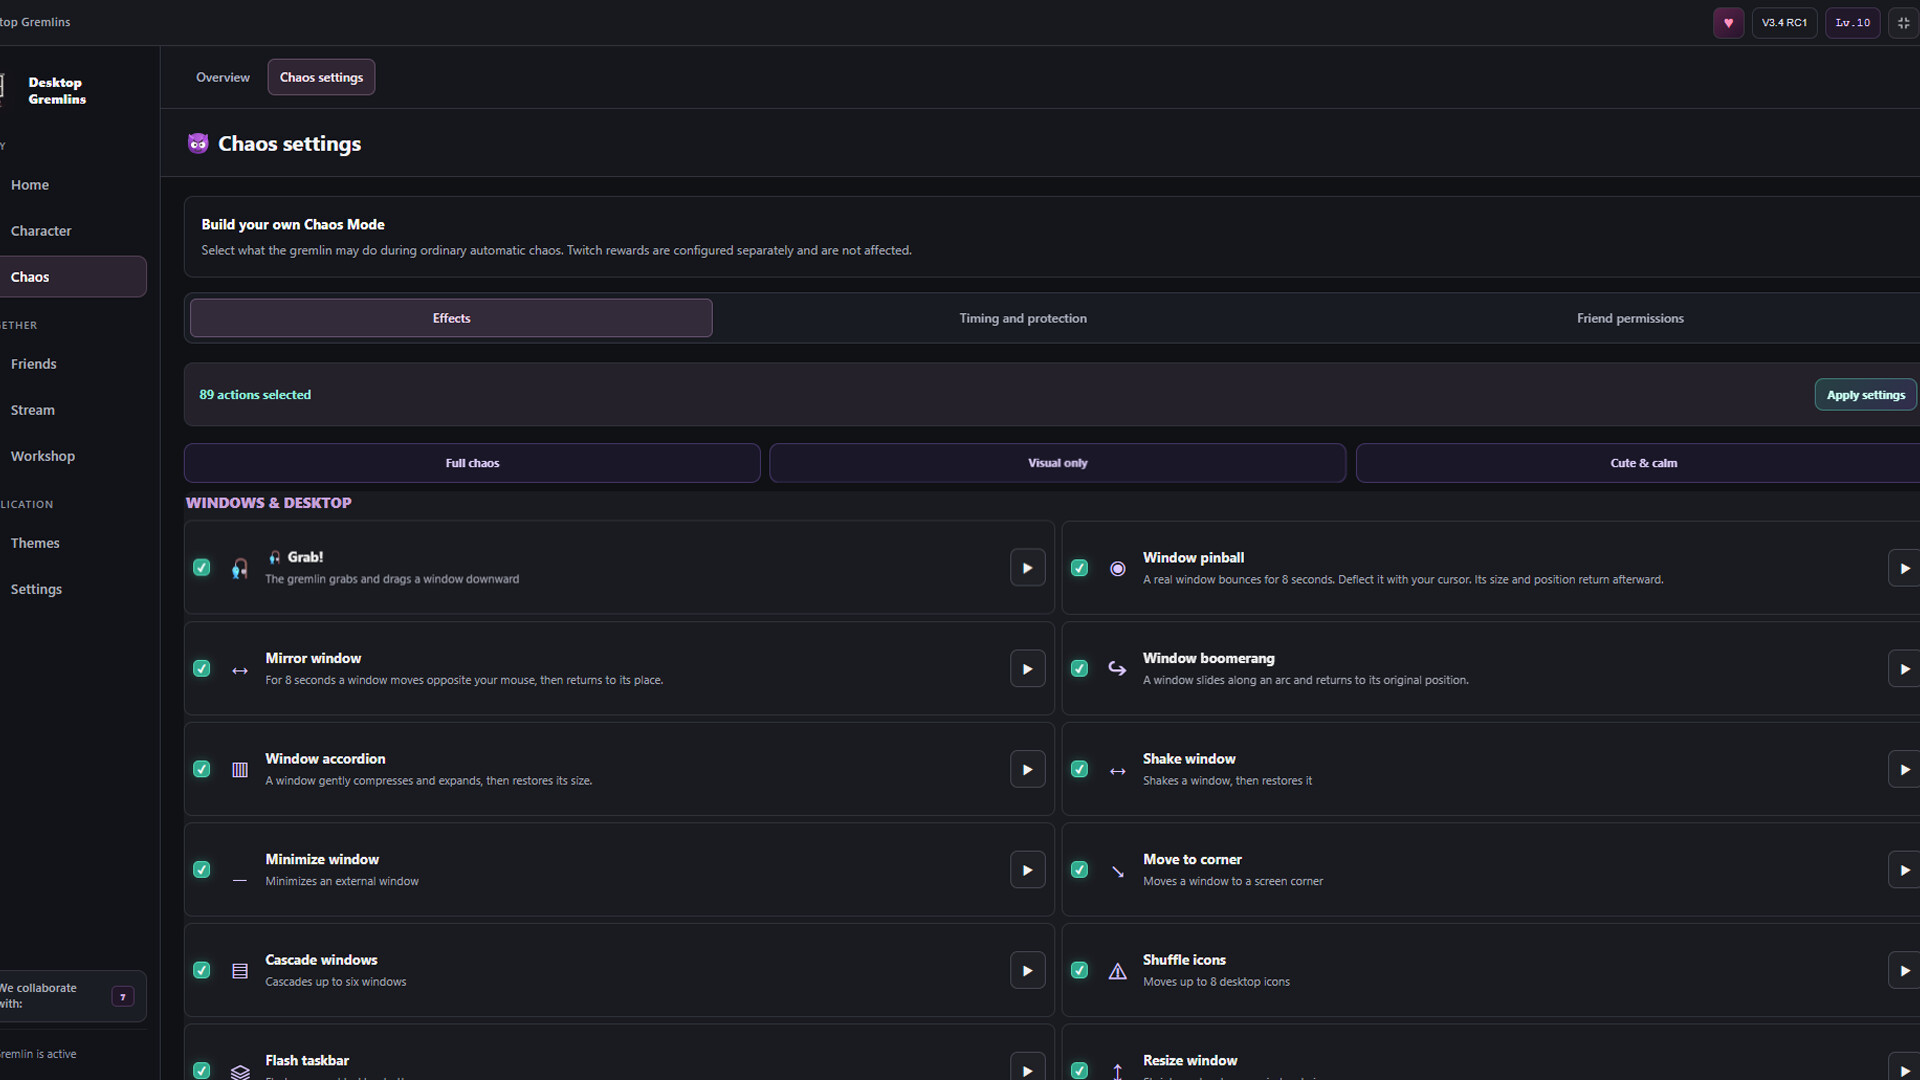Click the Mirror window double-arrow icon
This screenshot has height=1080, width=1920.
click(240, 670)
